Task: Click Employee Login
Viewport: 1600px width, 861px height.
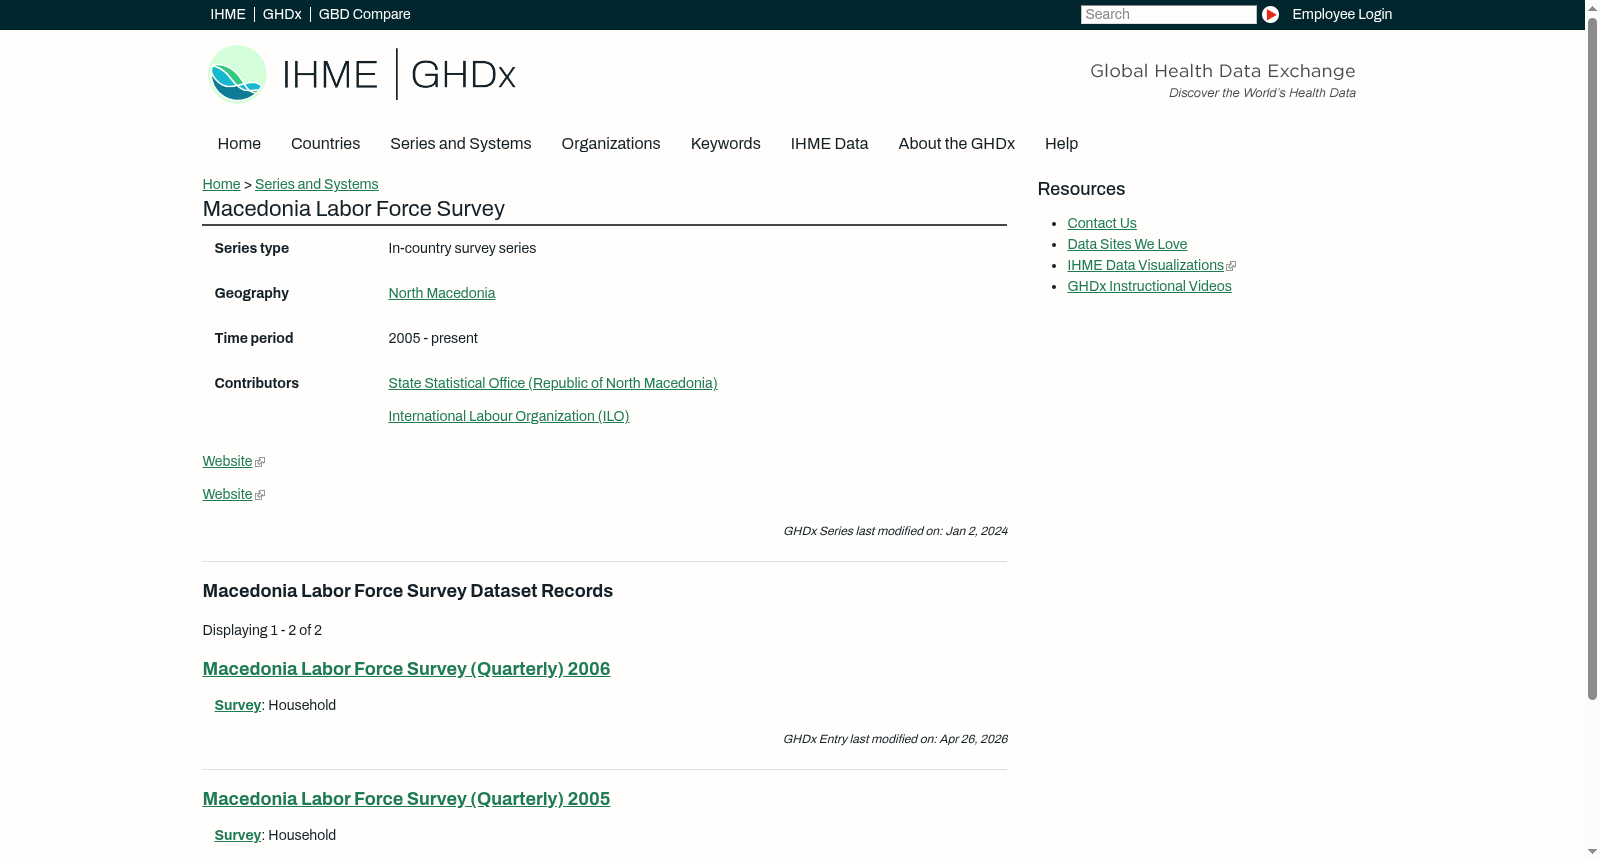Action: pos(1342,14)
